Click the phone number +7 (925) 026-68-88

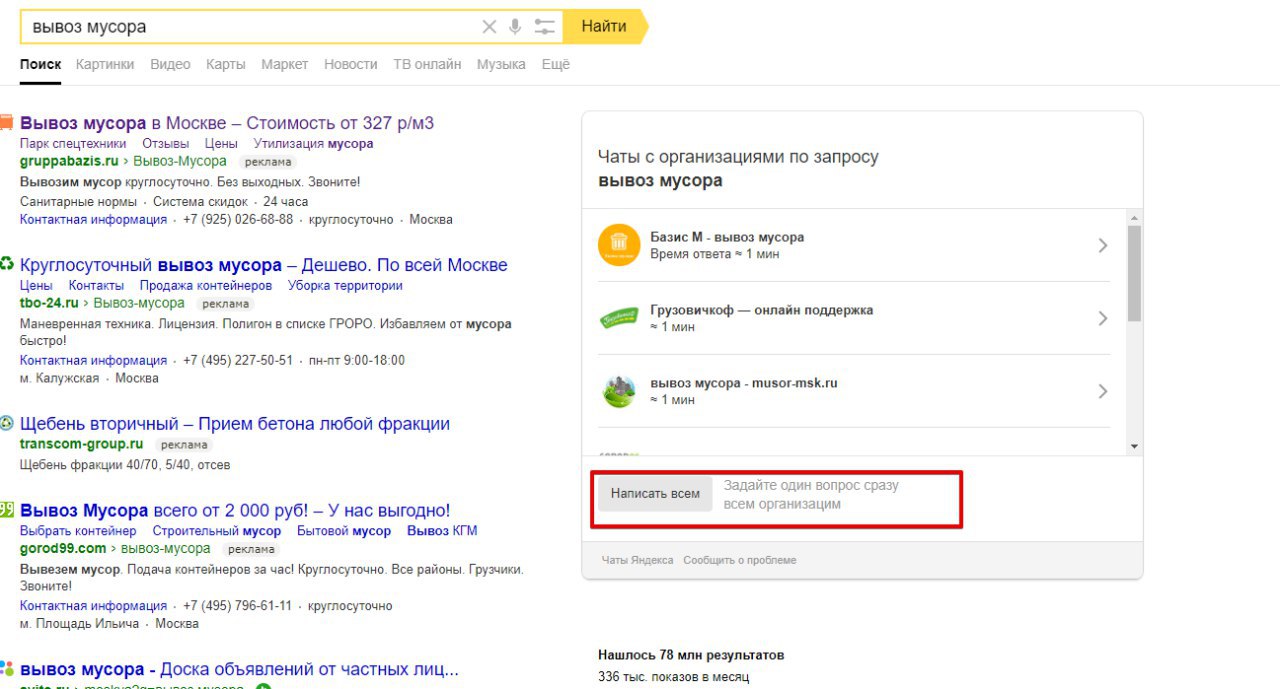click(238, 219)
